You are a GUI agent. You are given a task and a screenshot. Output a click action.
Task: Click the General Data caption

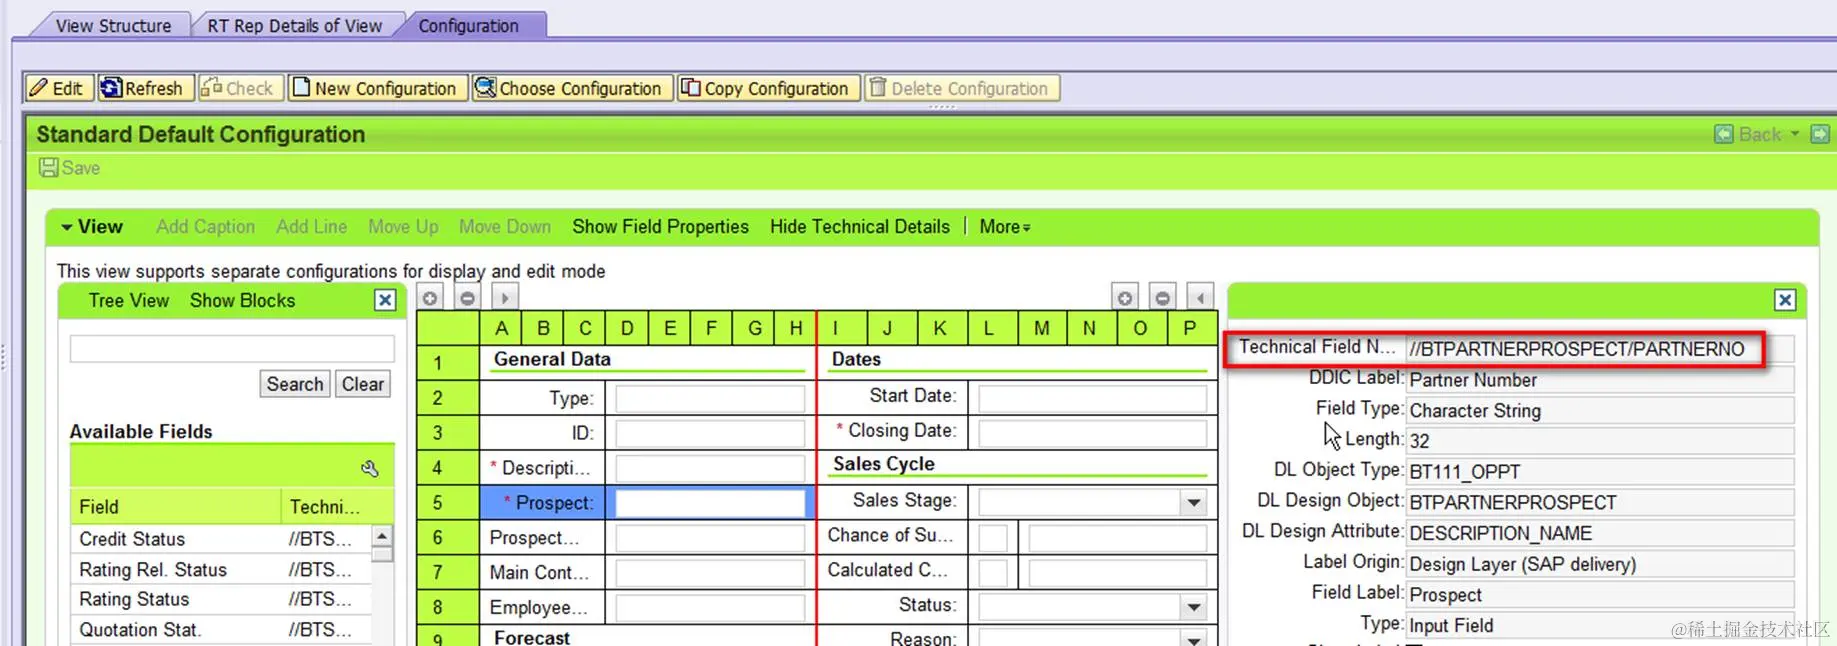point(552,359)
